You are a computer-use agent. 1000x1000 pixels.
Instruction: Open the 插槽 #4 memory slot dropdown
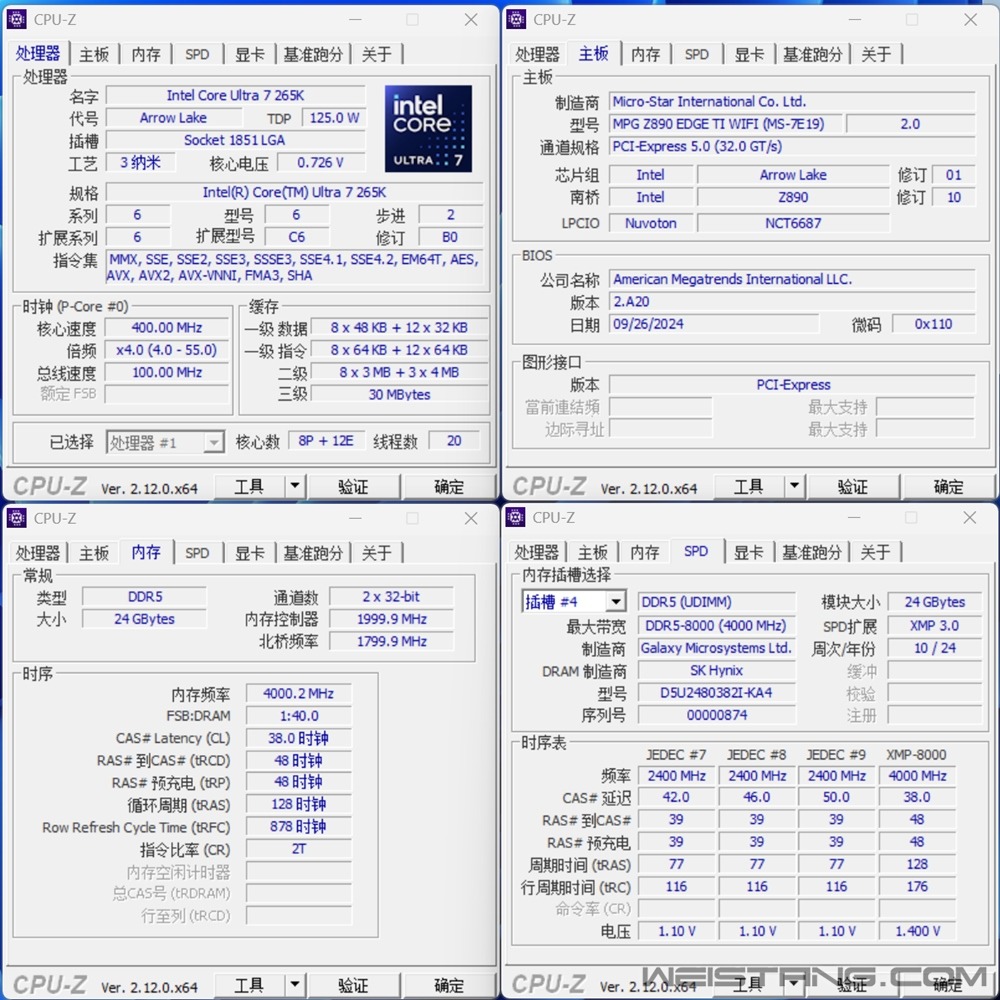pos(573,601)
